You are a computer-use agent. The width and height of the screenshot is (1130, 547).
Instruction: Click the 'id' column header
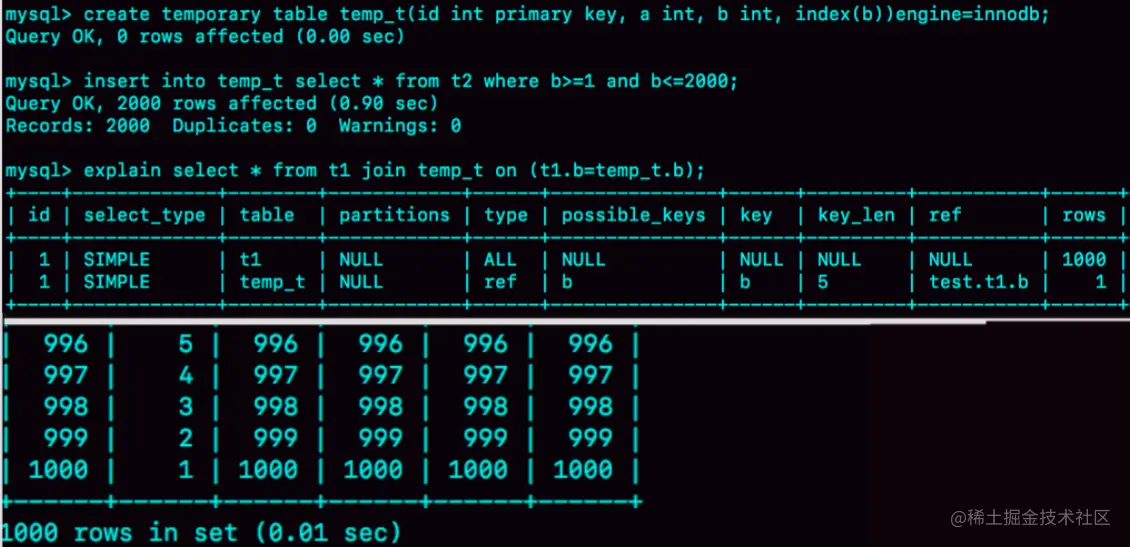[x=39, y=215]
